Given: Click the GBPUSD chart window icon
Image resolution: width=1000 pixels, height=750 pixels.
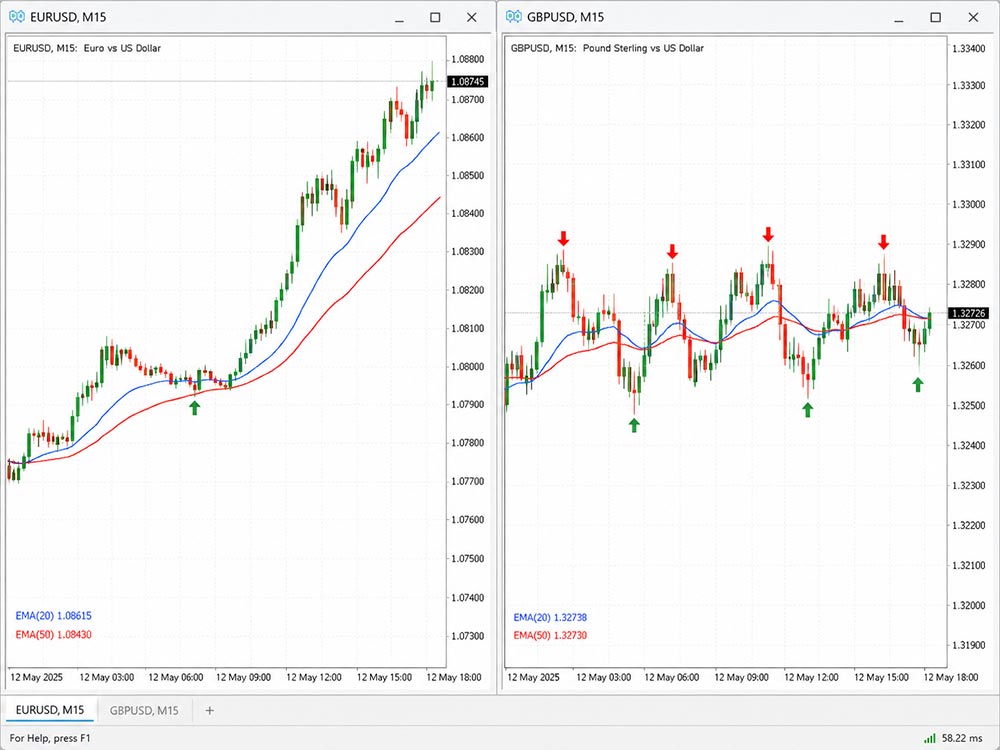Looking at the screenshot, I should pyautogui.click(x=513, y=17).
